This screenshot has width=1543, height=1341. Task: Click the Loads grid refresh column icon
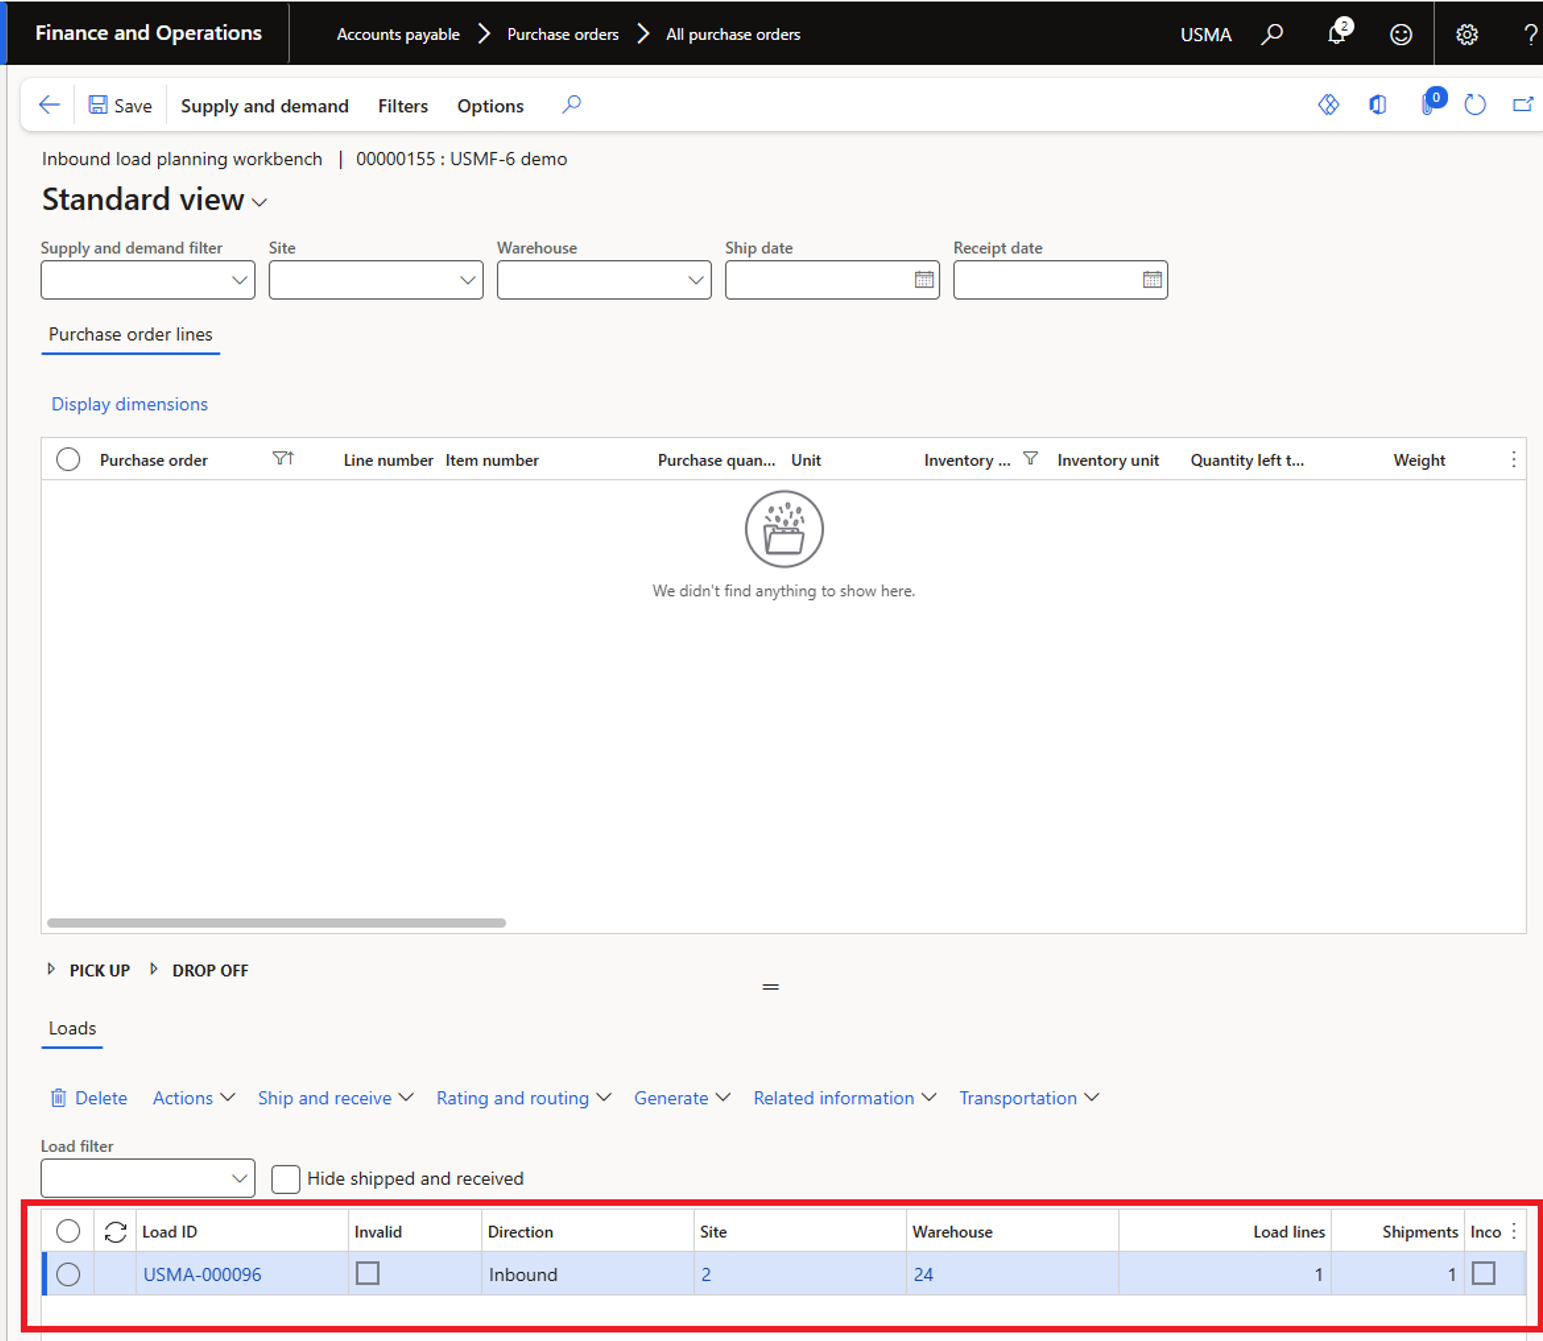(x=115, y=1232)
